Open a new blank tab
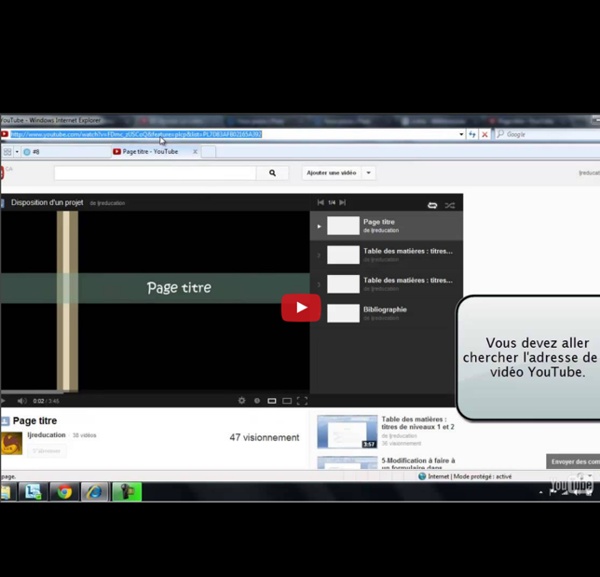 (x=208, y=152)
